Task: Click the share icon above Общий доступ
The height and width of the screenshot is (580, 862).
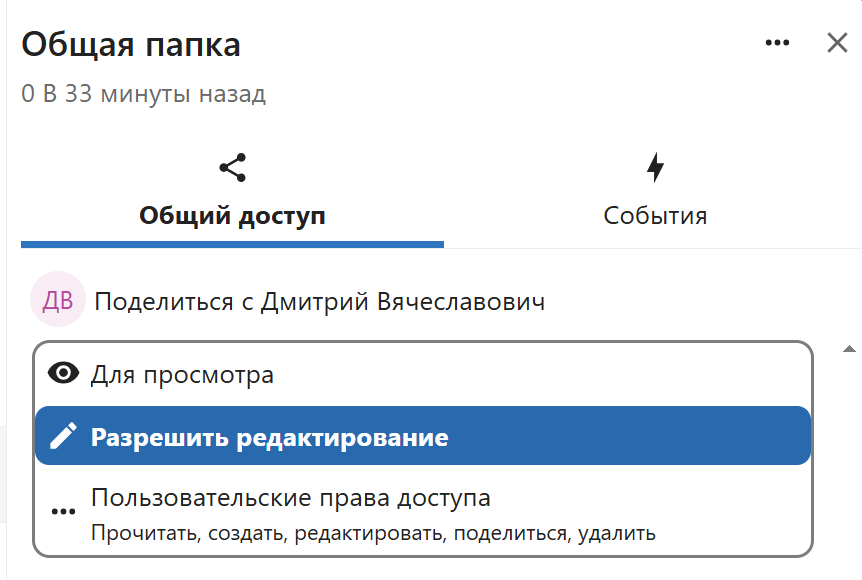Action: click(x=232, y=168)
